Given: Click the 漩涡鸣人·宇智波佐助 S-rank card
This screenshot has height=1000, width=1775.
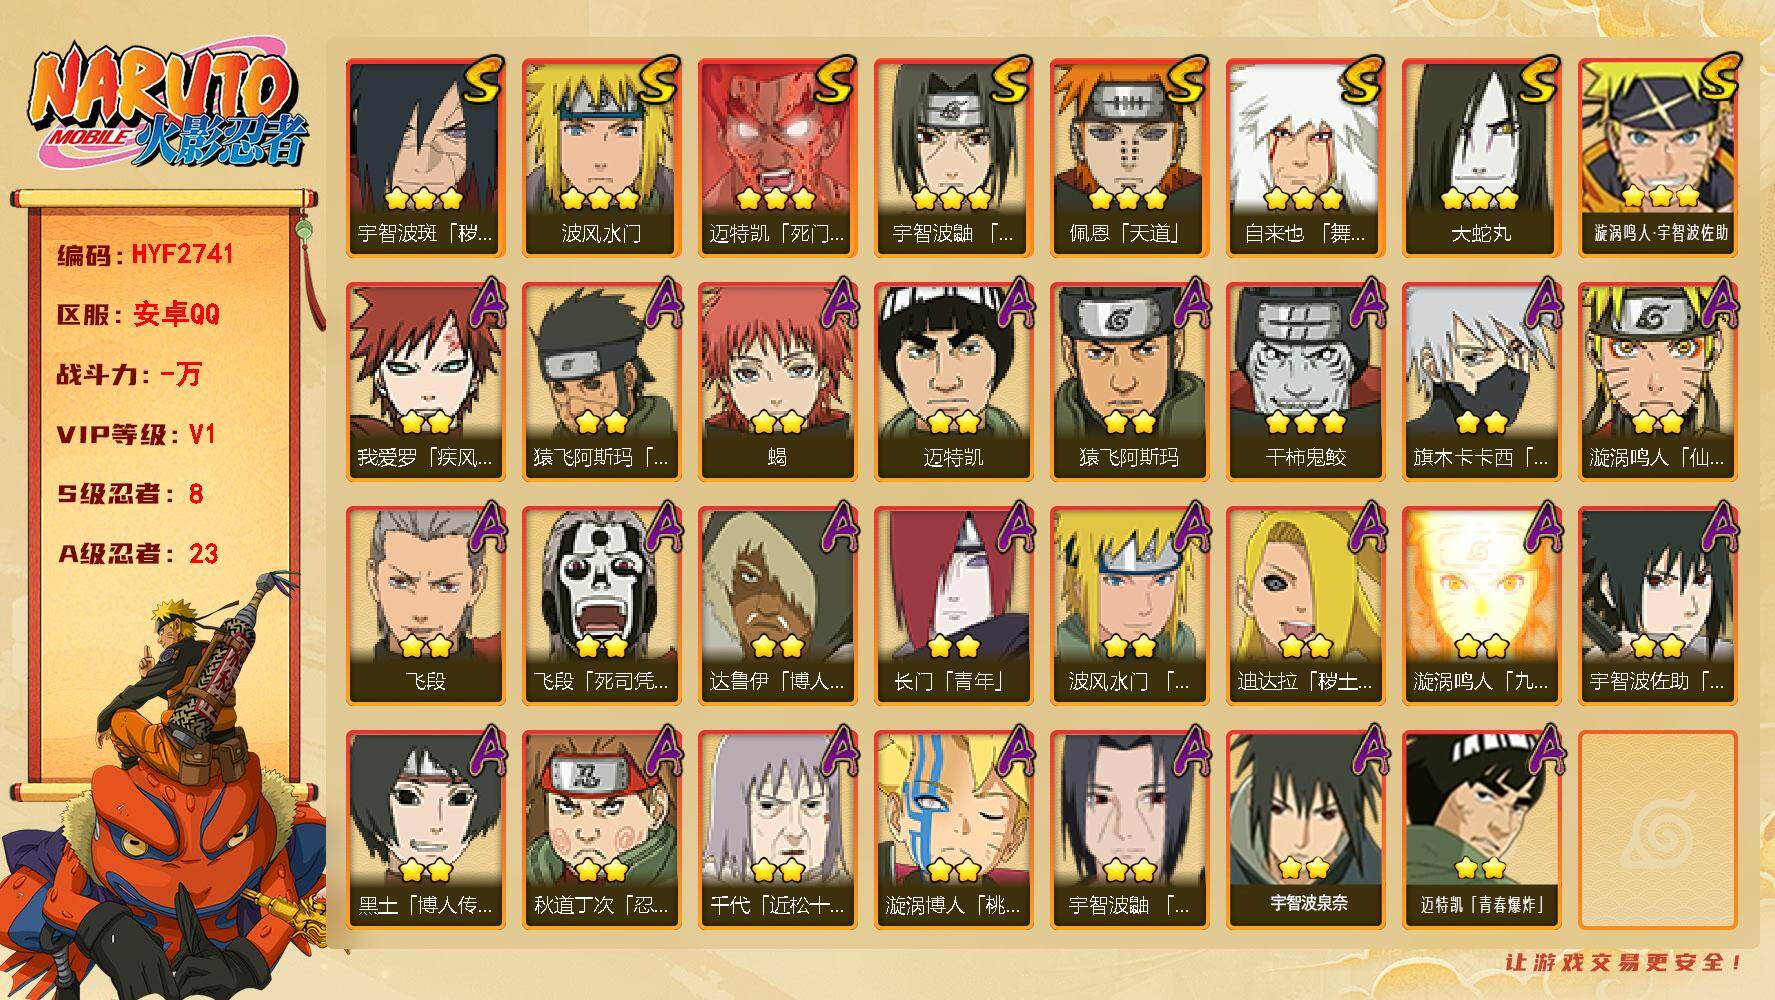Looking at the screenshot, I should (1657, 158).
